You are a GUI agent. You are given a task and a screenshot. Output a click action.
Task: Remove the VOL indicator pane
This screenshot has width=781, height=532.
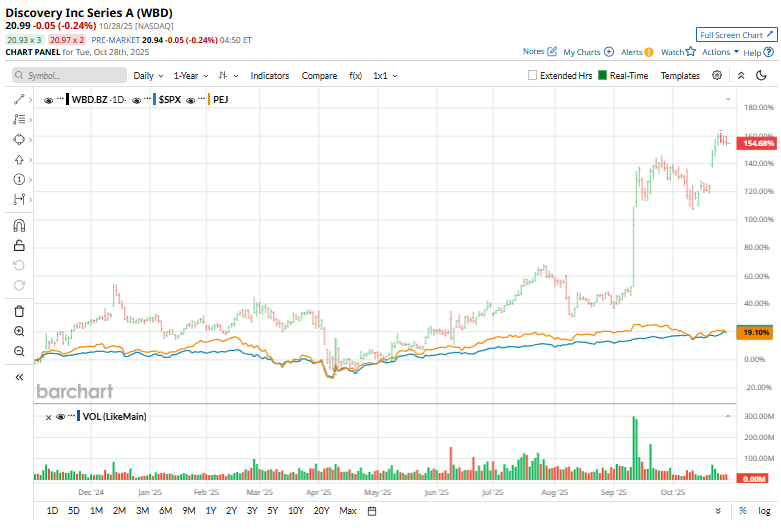pos(48,417)
